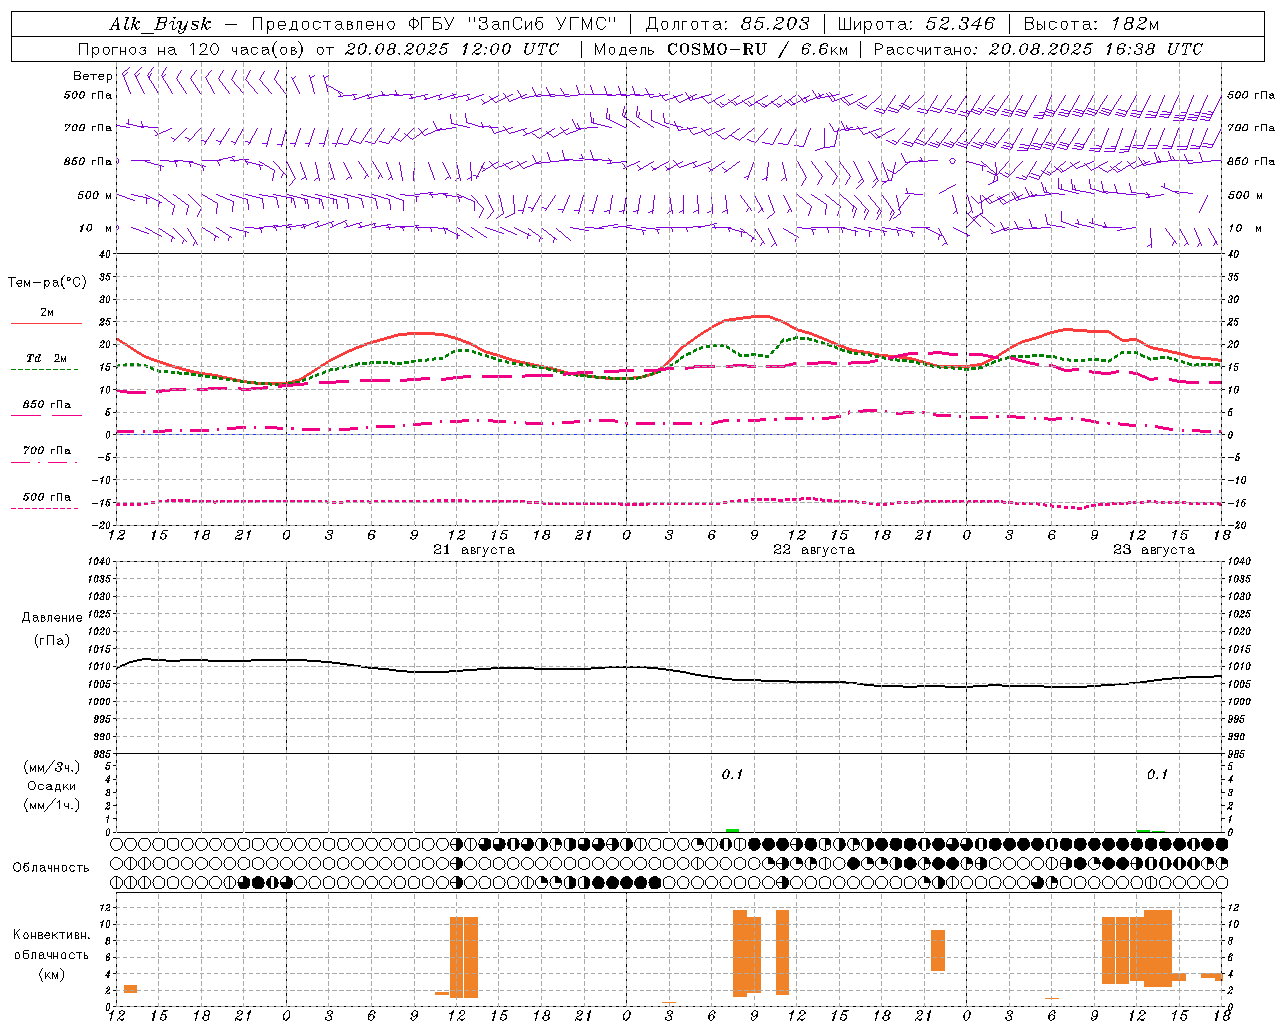Click the 'Конвективн.' convective cloud label

(51, 935)
